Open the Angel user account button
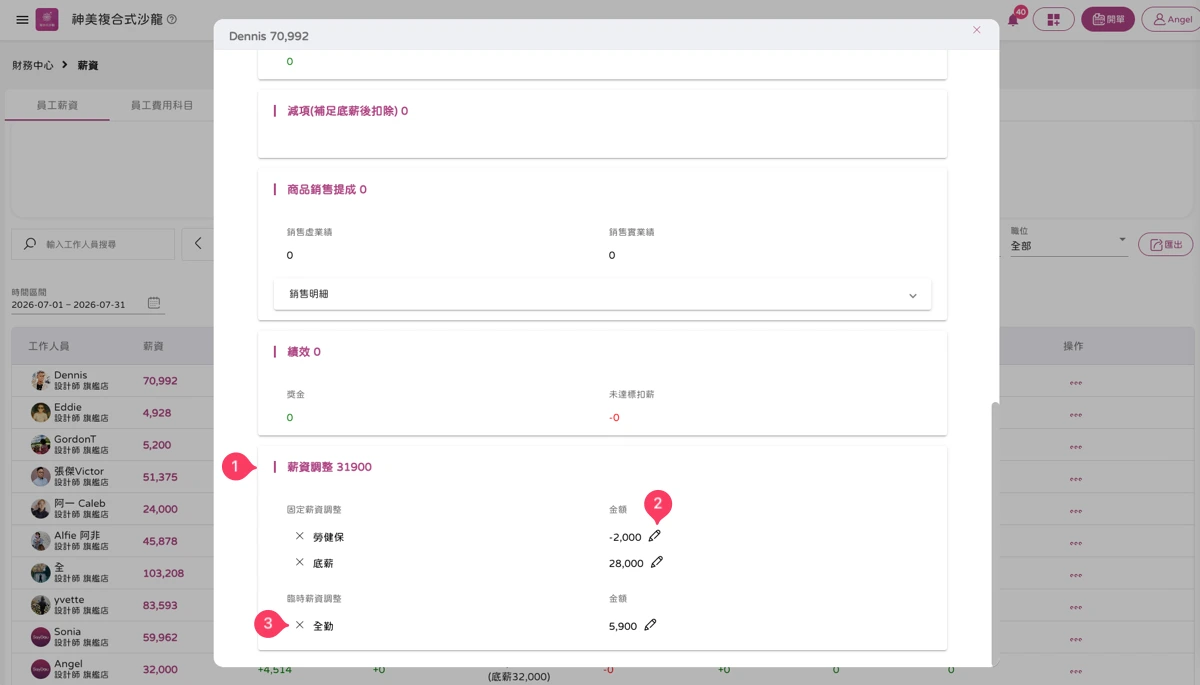The height and width of the screenshot is (685, 1200). point(1170,19)
